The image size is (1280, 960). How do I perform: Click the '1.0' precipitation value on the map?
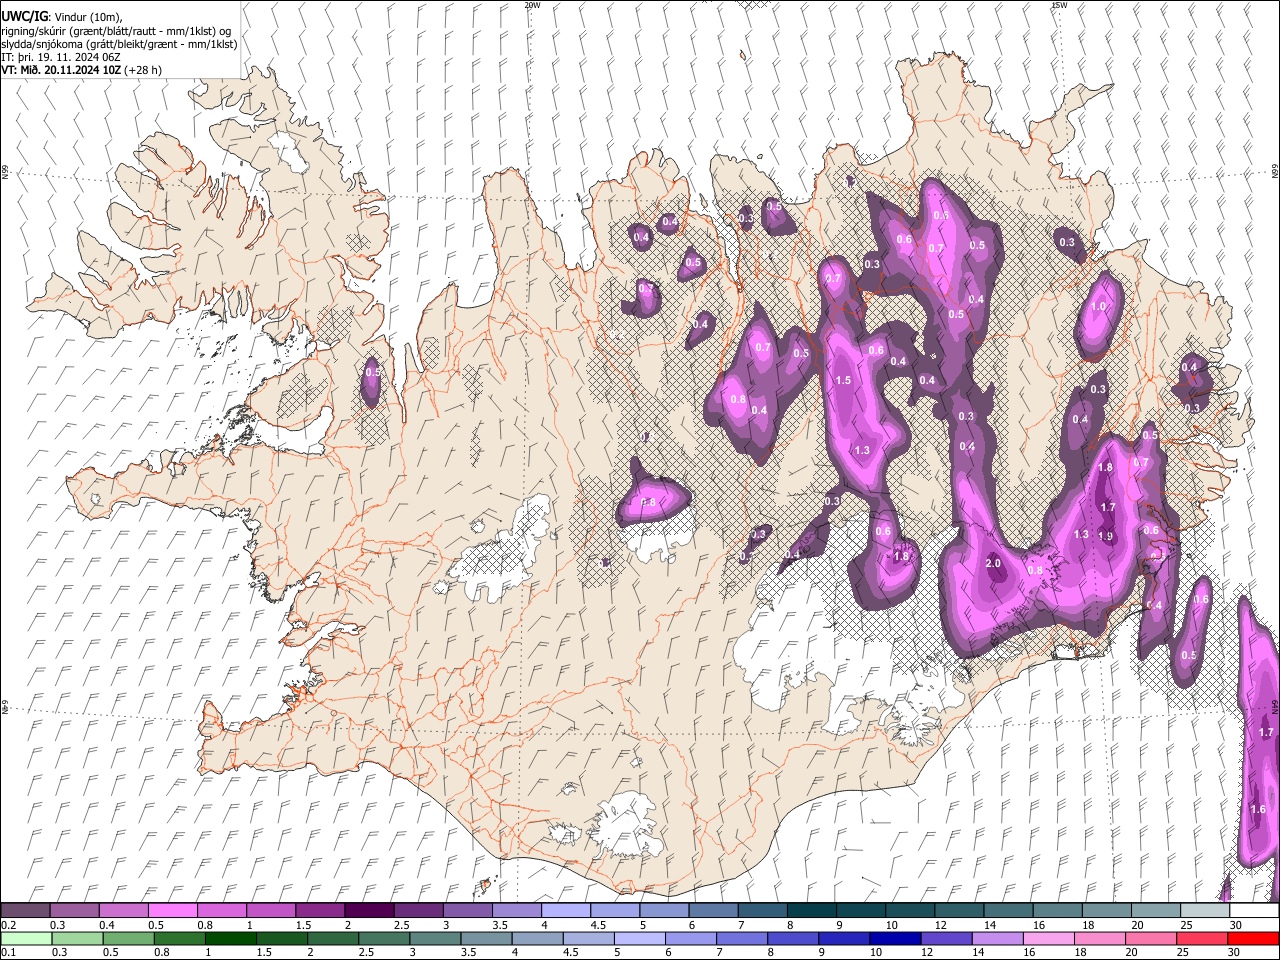(x=1099, y=306)
